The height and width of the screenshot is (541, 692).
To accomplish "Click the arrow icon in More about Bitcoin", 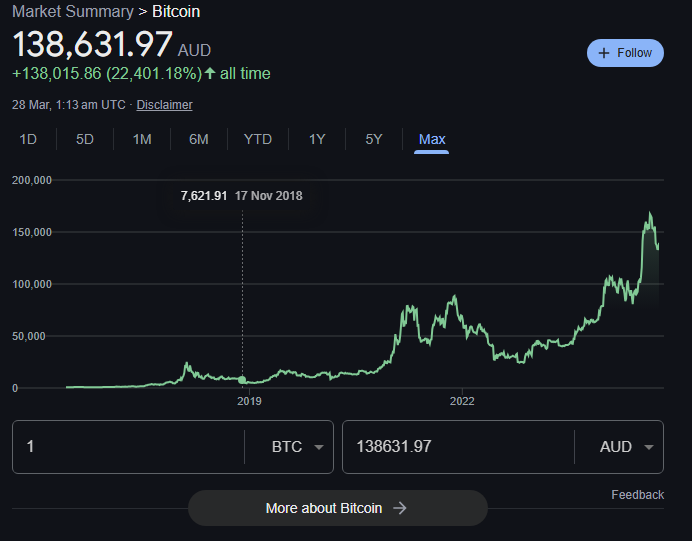I will (399, 508).
